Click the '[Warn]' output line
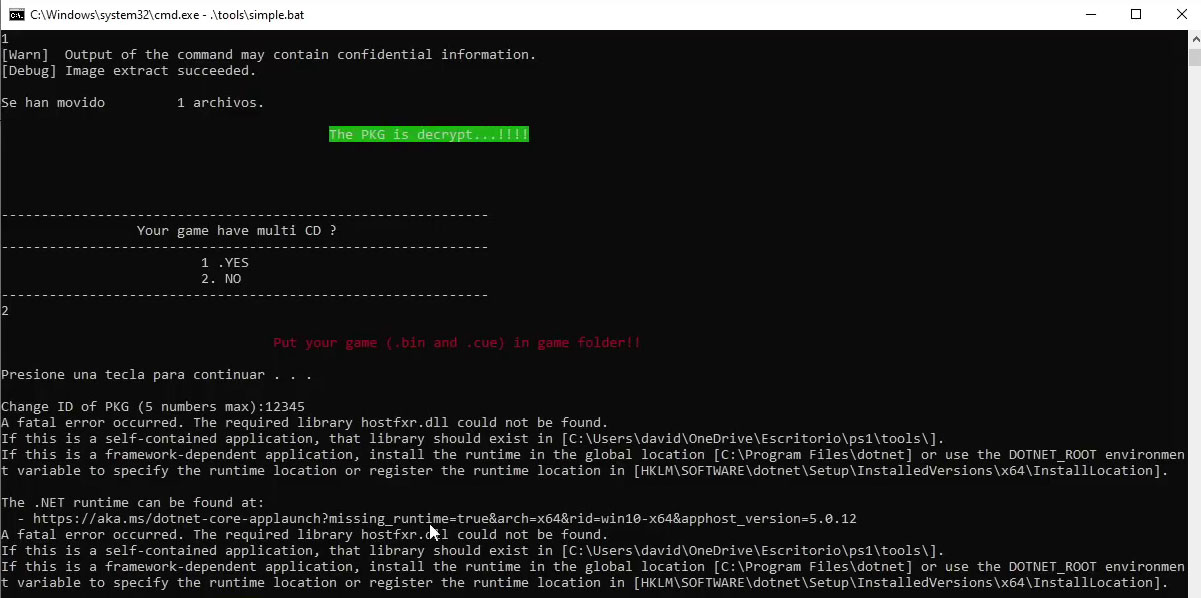This screenshot has height=598, width=1201. 269,54
